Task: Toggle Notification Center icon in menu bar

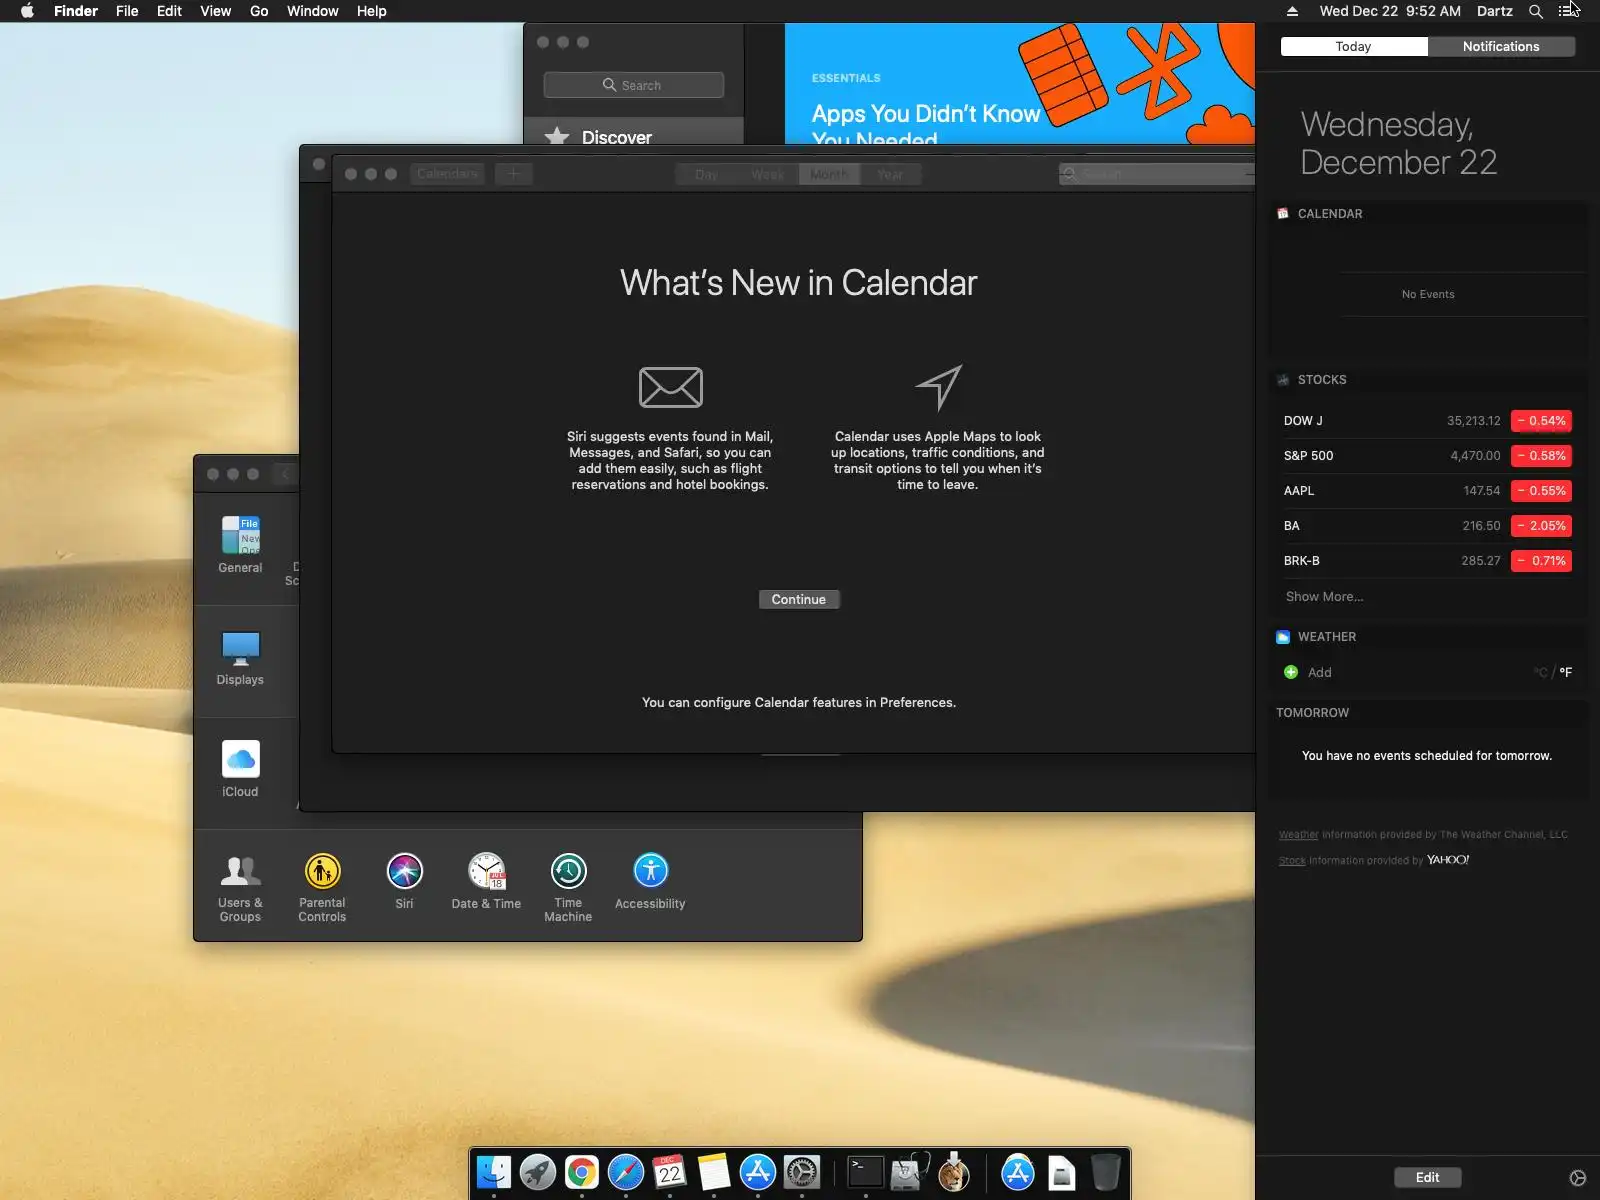Action: tap(1568, 11)
